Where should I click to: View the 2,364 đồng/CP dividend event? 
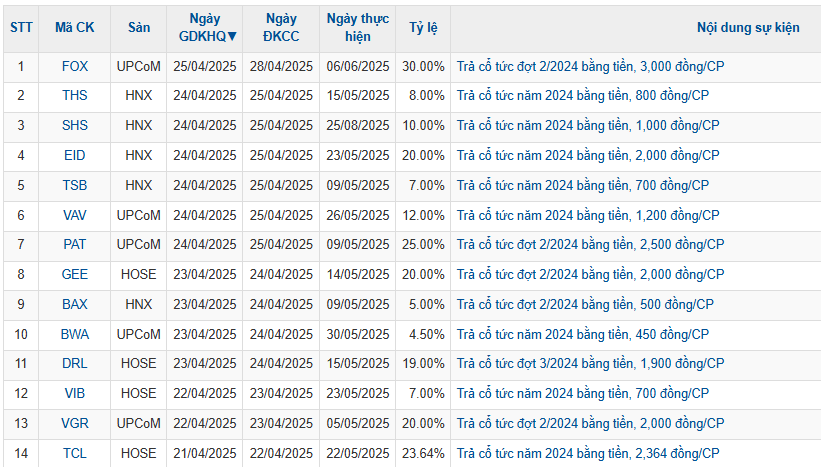(587, 454)
